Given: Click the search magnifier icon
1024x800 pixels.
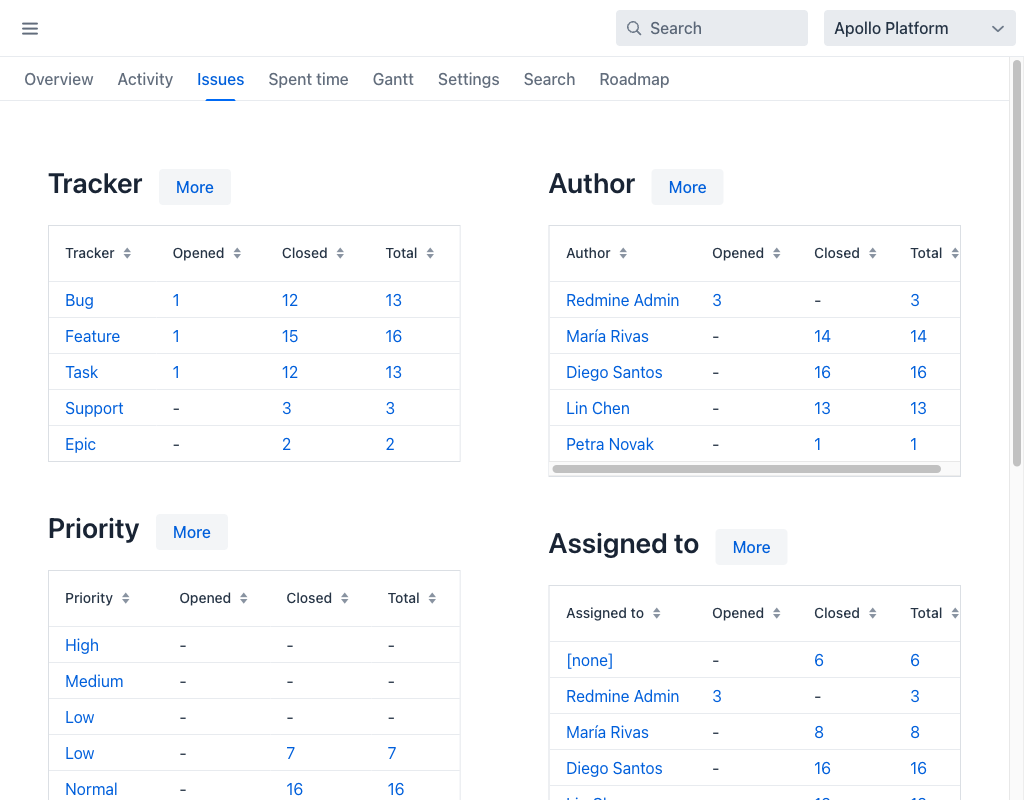Looking at the screenshot, I should (x=633, y=28).
